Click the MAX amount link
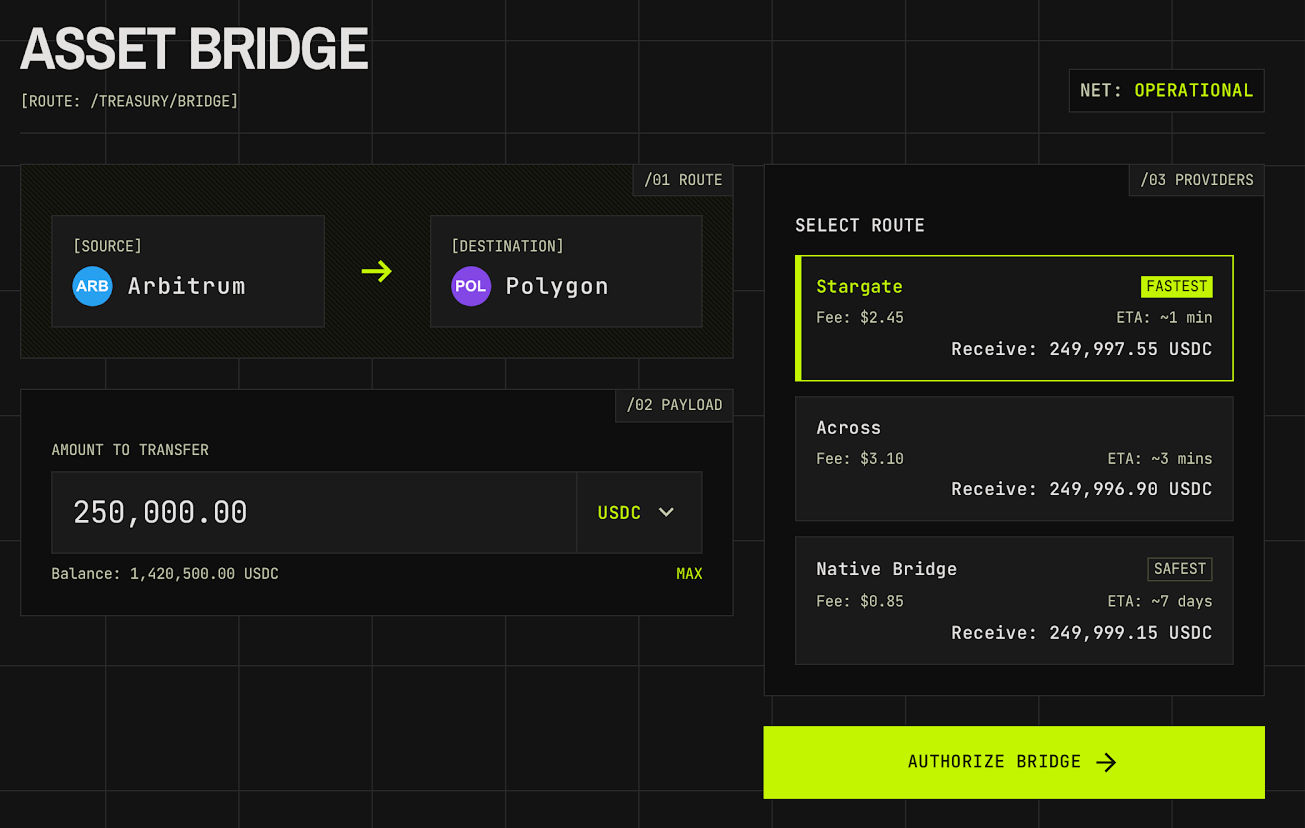 (x=689, y=574)
